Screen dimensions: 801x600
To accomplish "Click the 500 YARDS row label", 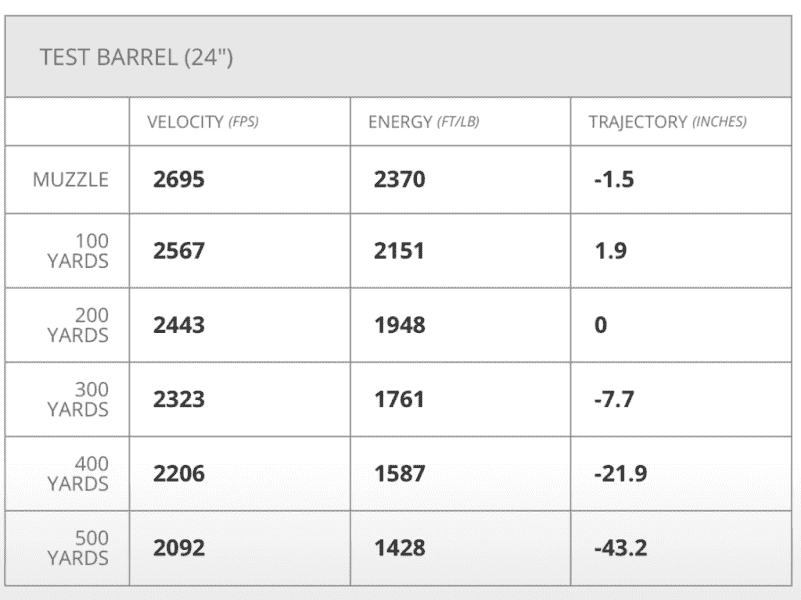I will (78, 547).
